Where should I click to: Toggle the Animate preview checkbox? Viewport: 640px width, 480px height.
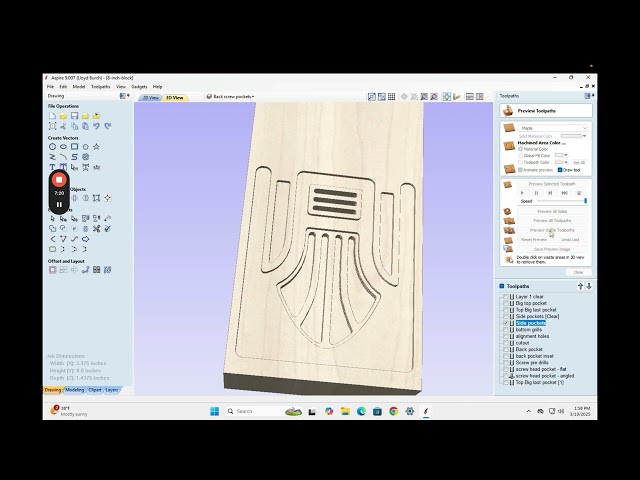click(x=520, y=170)
